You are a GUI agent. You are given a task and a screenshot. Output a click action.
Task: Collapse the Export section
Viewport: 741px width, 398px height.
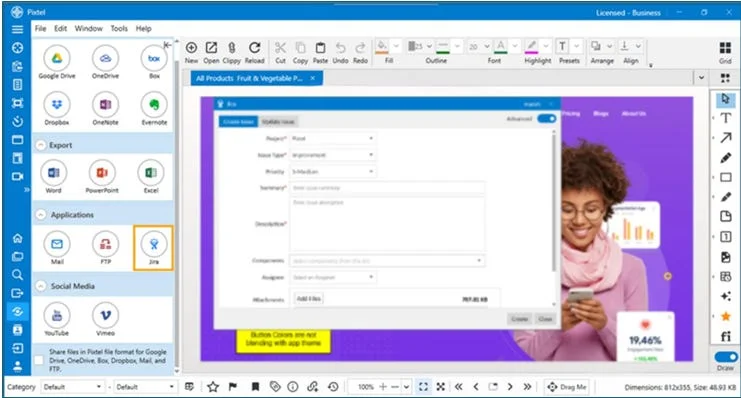tap(41, 145)
